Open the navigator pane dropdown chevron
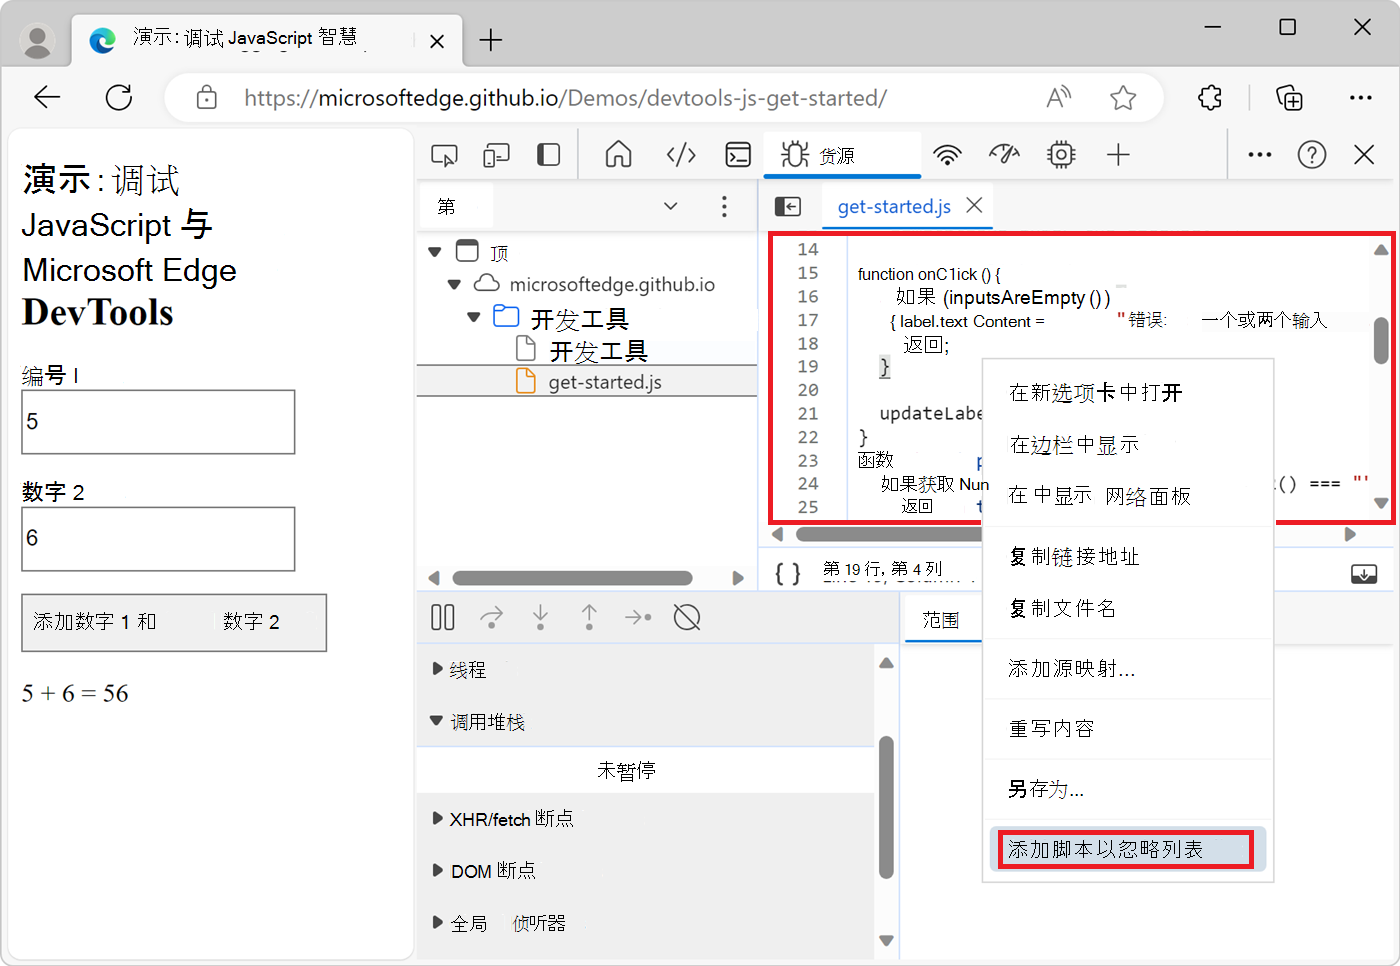The image size is (1400, 966). 671,206
